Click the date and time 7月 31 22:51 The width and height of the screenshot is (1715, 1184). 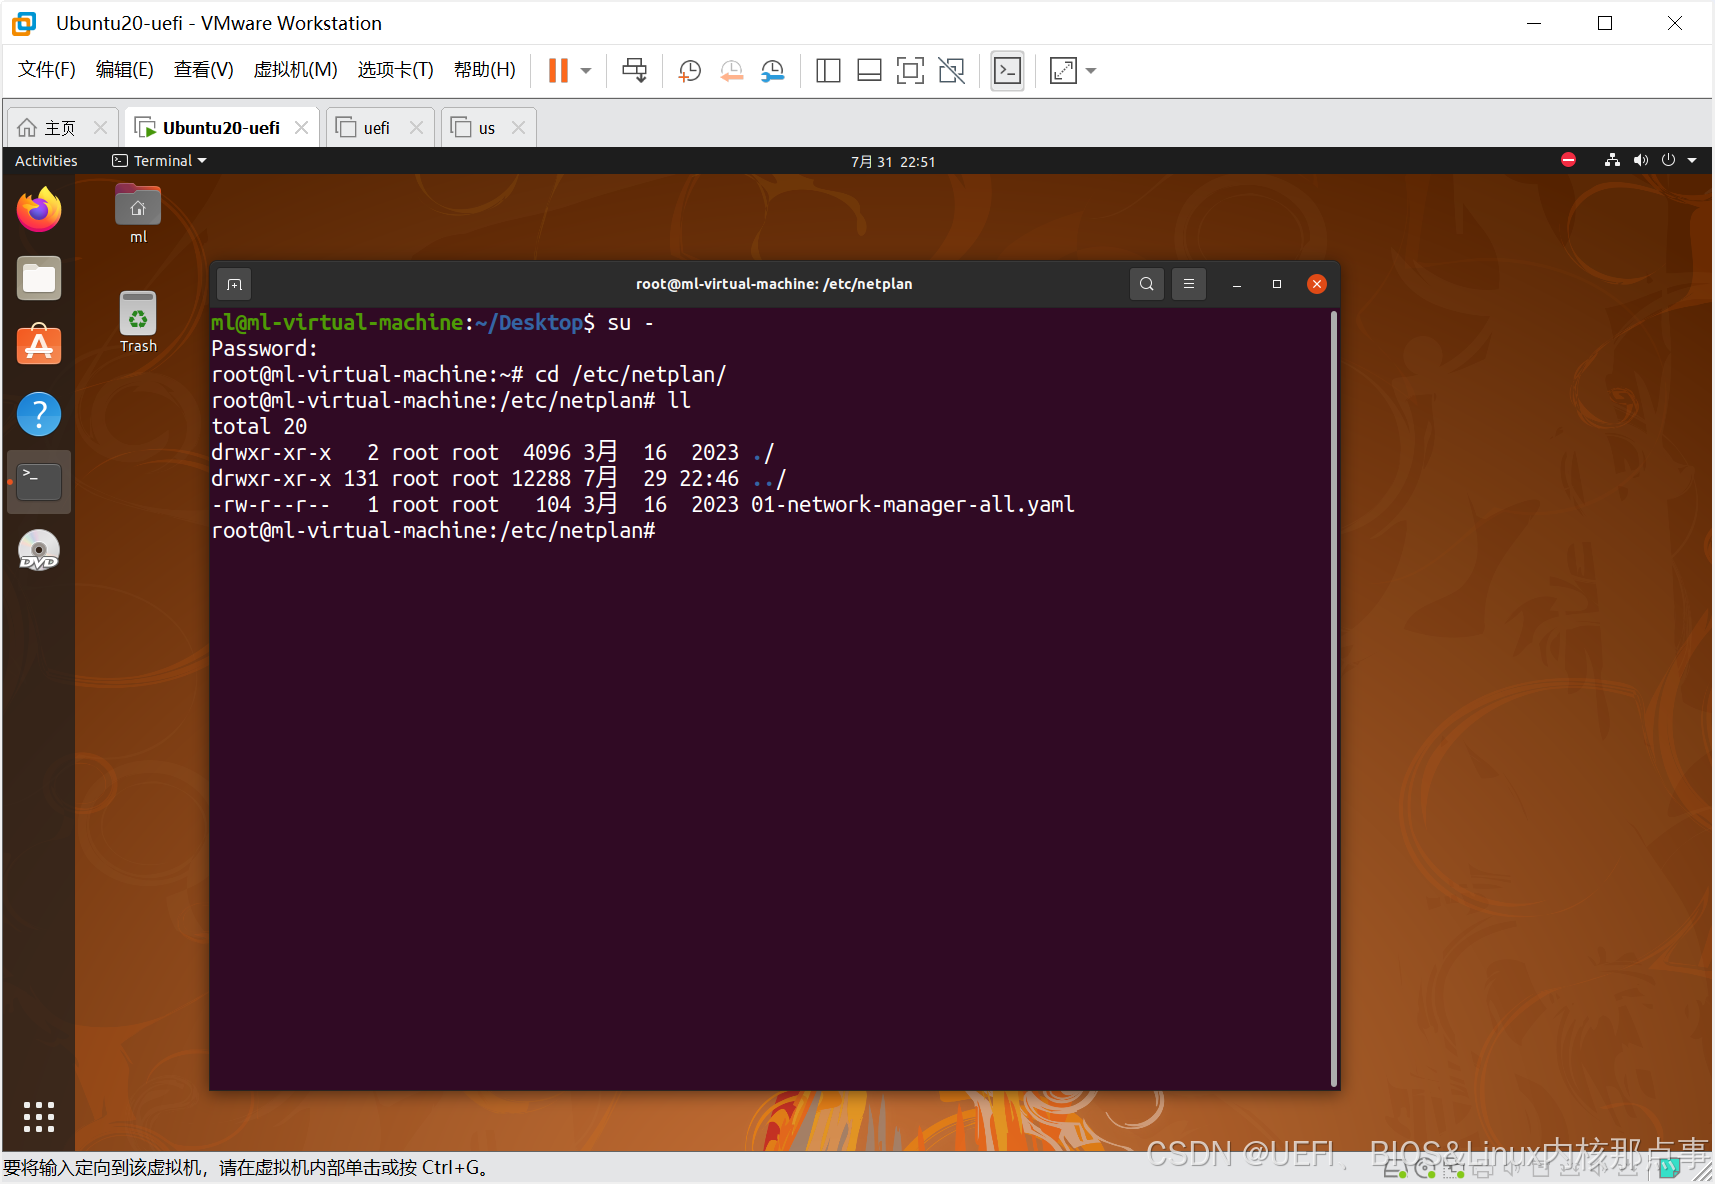click(x=893, y=161)
